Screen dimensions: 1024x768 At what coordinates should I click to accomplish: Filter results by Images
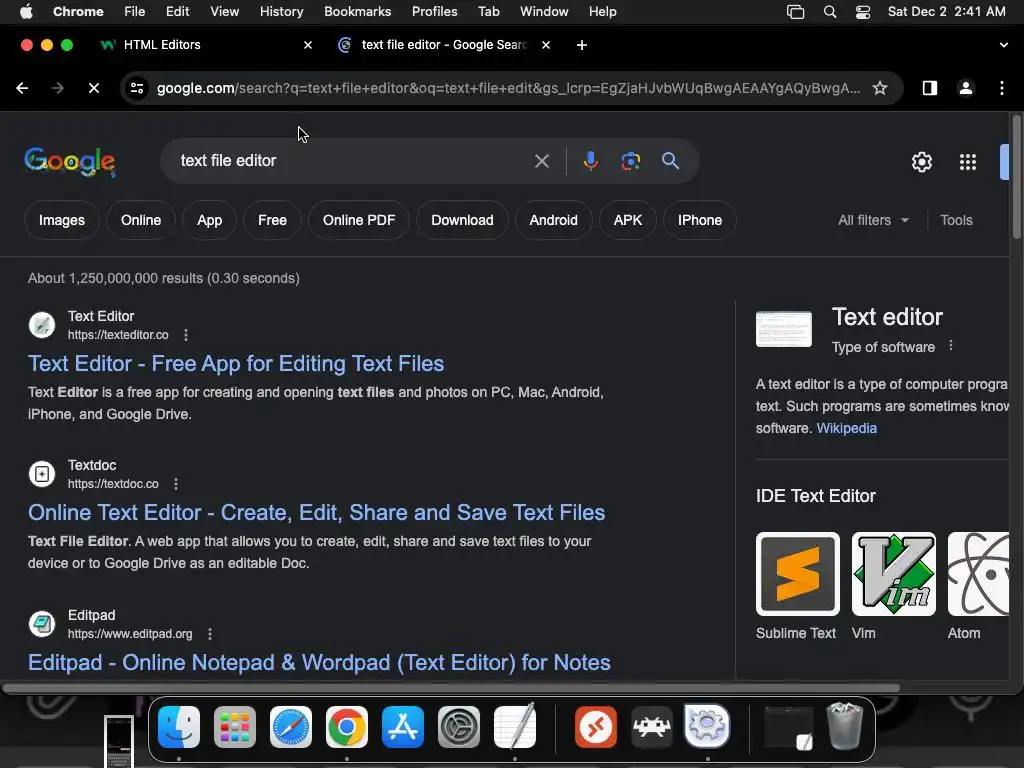tap(61, 220)
